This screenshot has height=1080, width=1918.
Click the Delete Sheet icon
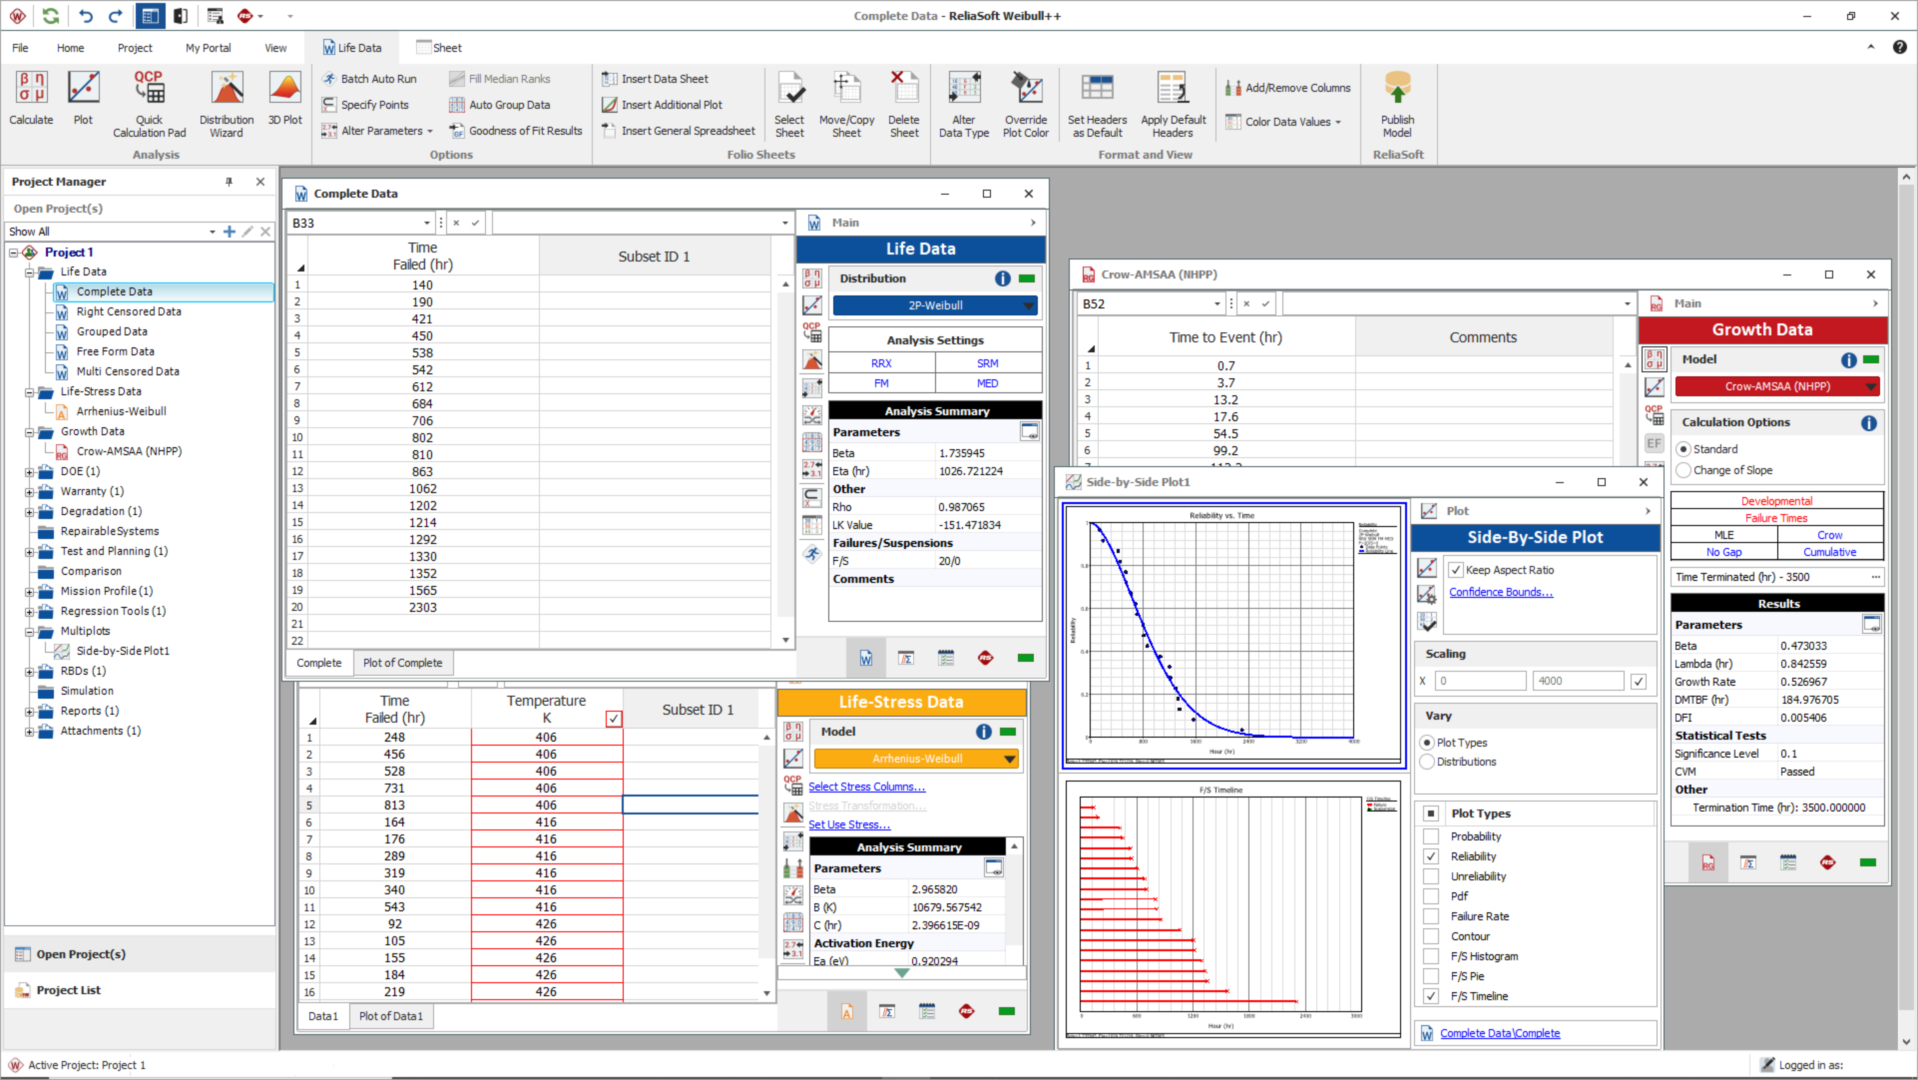(904, 104)
